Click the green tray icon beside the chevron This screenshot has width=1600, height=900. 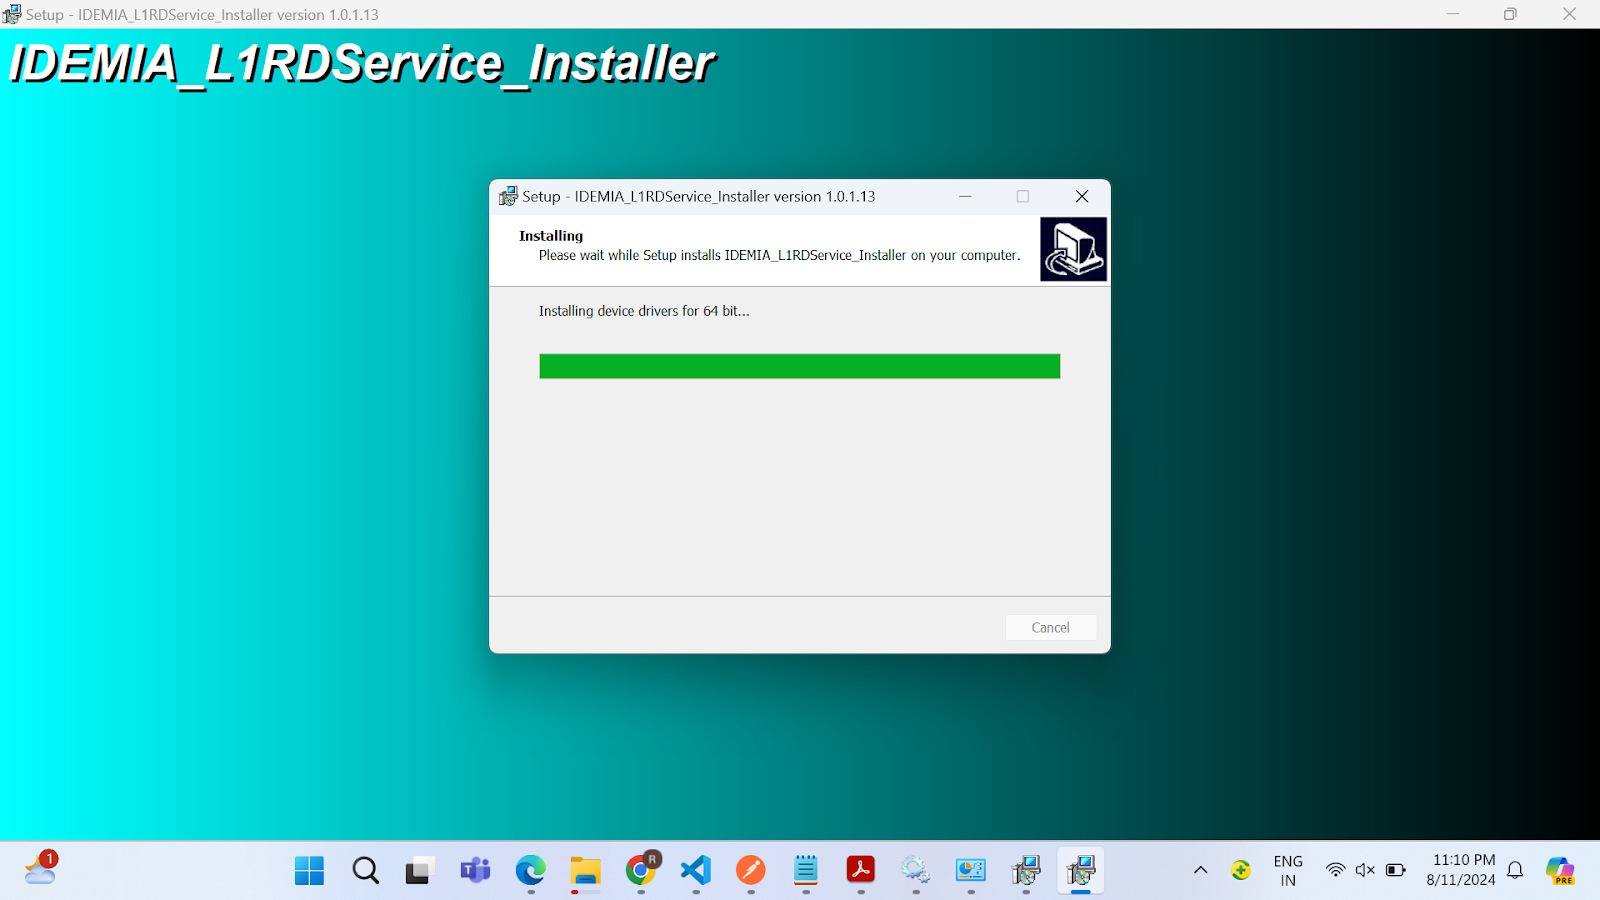pyautogui.click(x=1241, y=870)
